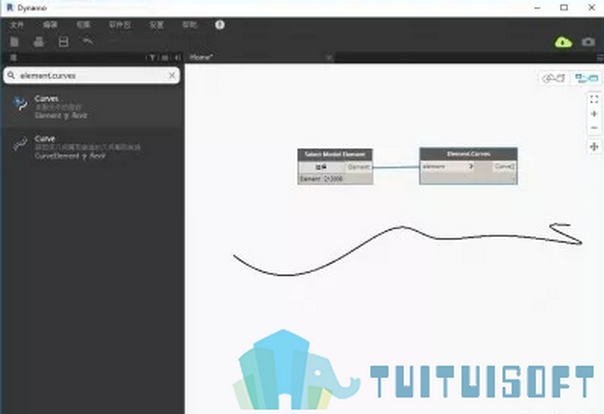The width and height of the screenshot is (604, 414).
Task: Click the arrow next to element input
Action: [471, 167]
